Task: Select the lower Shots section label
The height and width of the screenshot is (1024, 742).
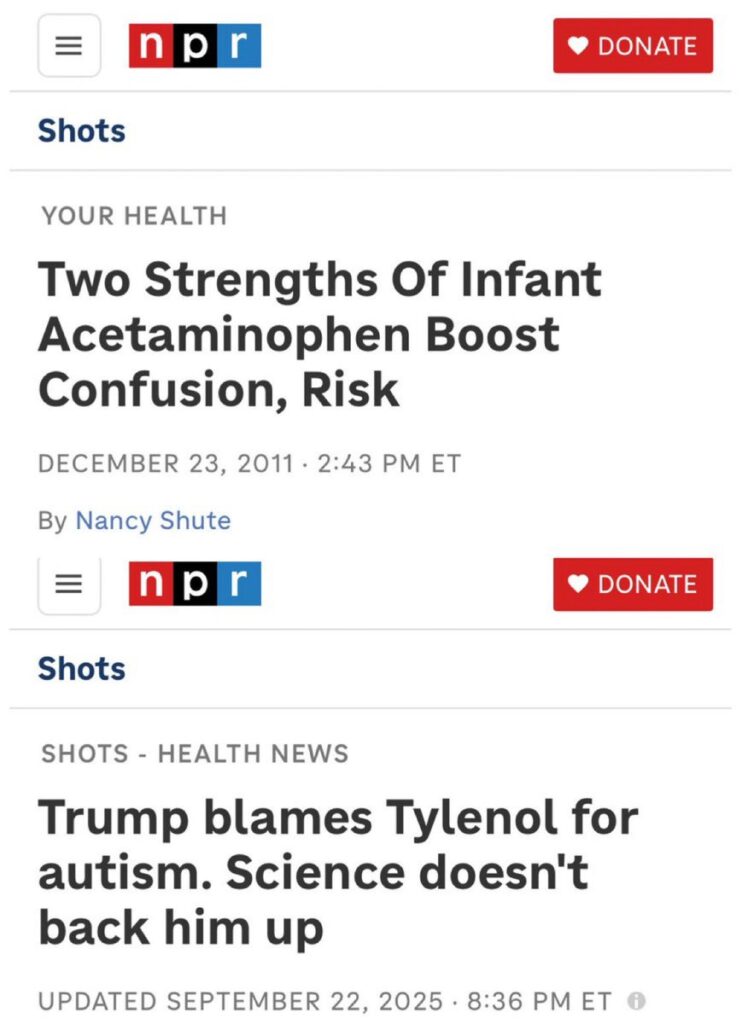Action: click(81, 668)
